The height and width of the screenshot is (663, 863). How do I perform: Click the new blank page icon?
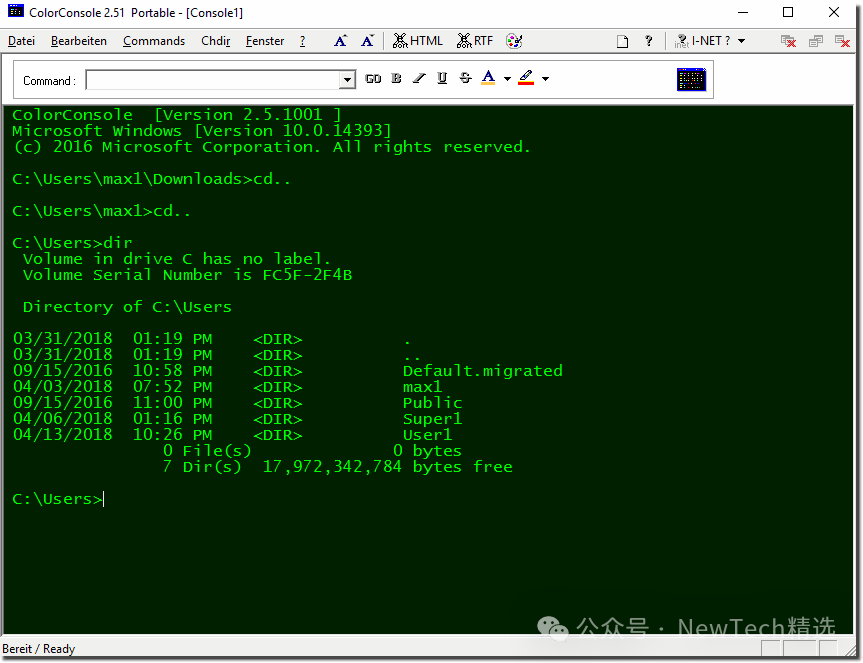pyautogui.click(x=622, y=41)
